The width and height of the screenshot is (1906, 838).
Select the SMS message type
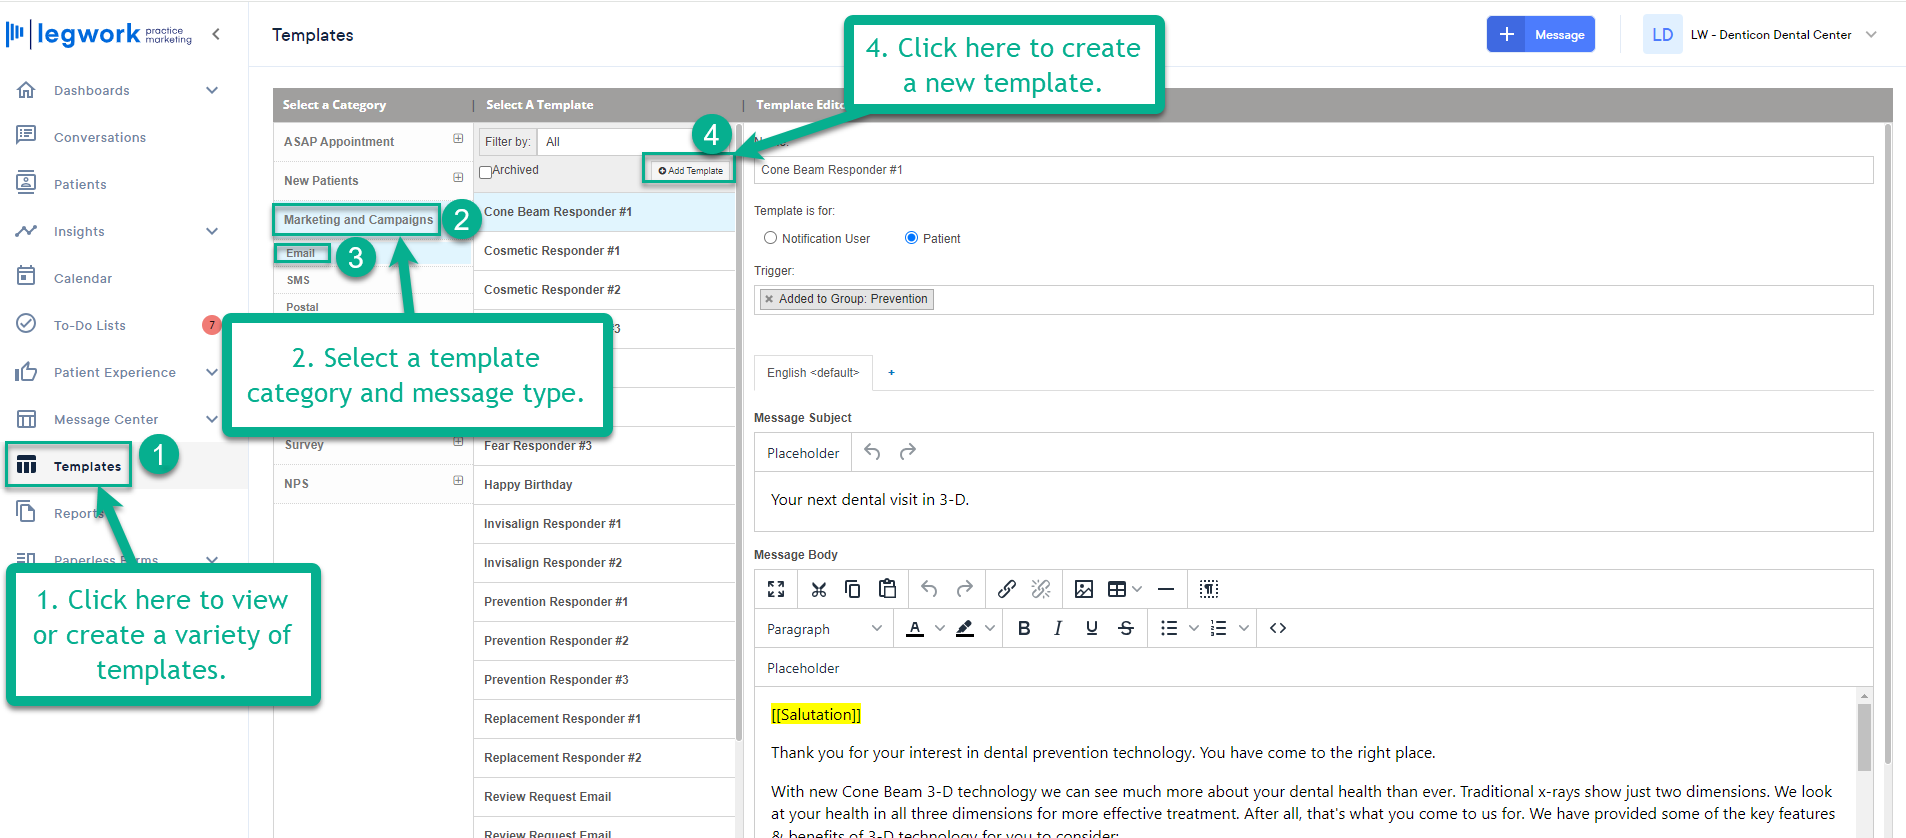coord(298,280)
